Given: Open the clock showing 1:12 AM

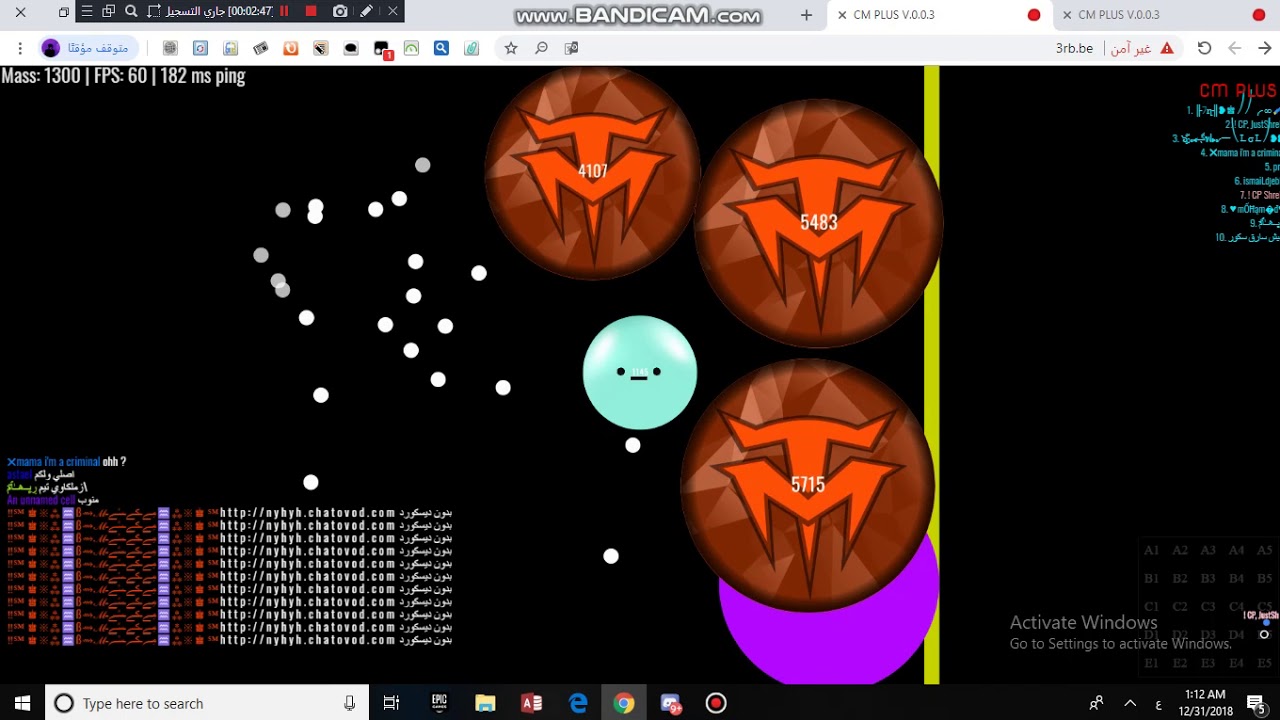Looking at the screenshot, I should click(x=1205, y=703).
